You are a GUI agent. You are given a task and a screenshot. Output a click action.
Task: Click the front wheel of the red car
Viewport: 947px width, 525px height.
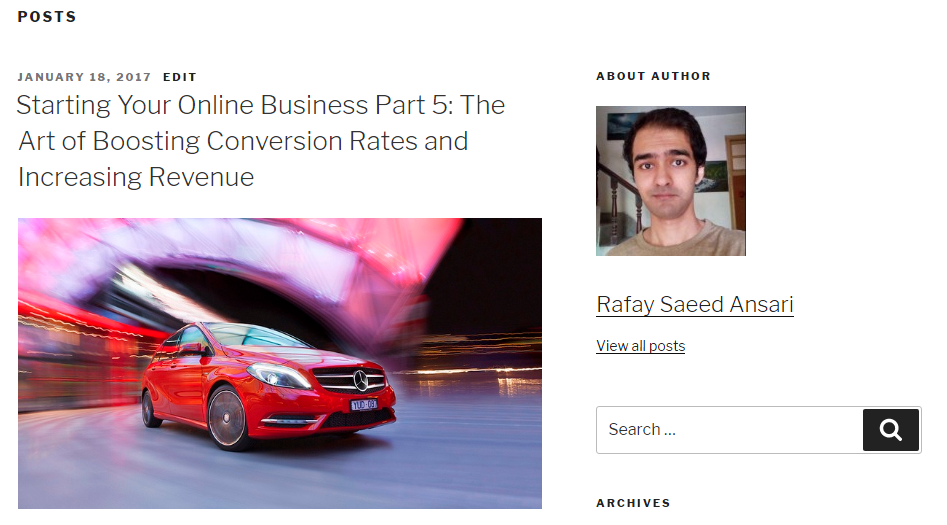tap(229, 417)
